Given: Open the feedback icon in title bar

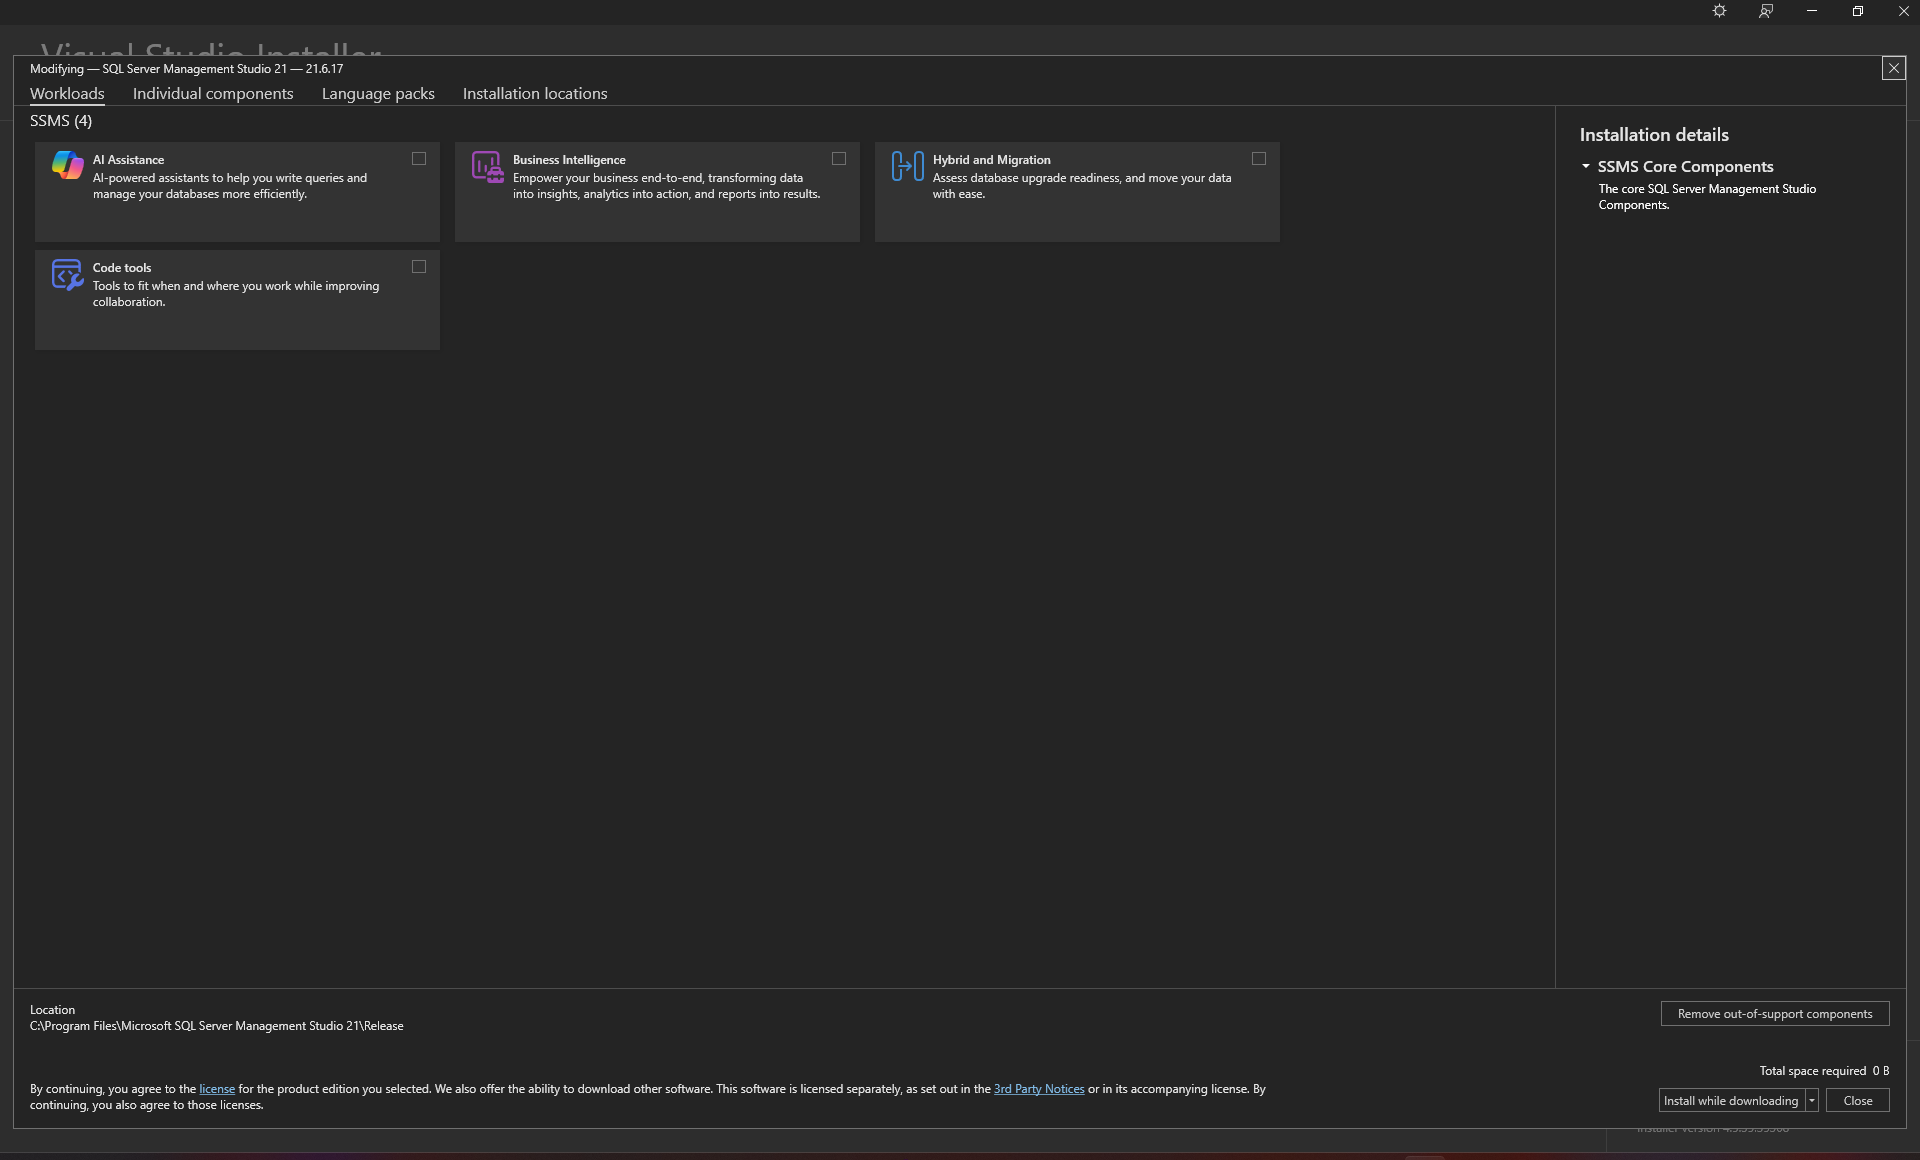Looking at the screenshot, I should pyautogui.click(x=1766, y=11).
